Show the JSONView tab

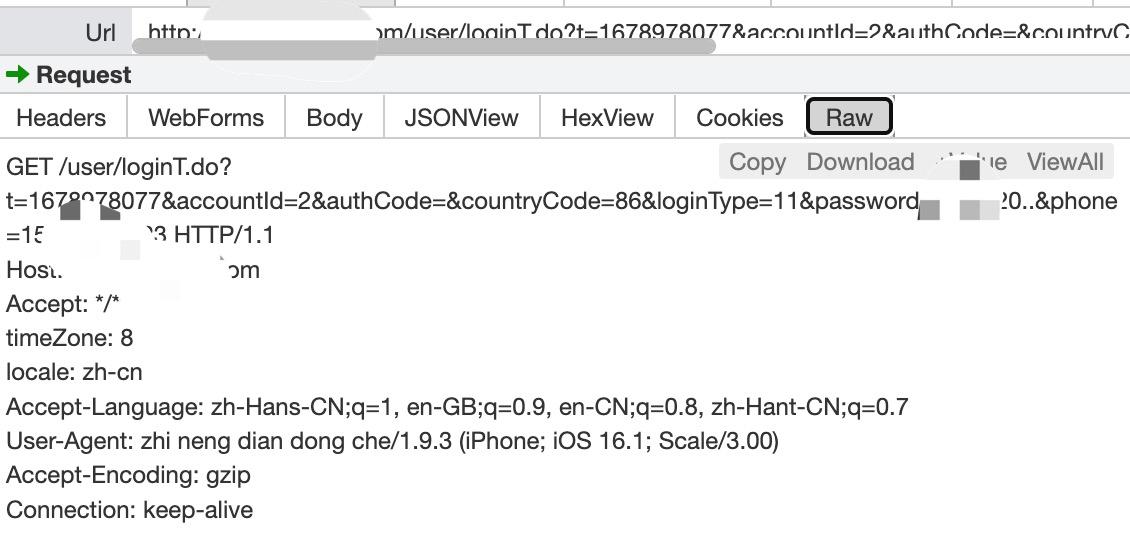click(x=461, y=118)
